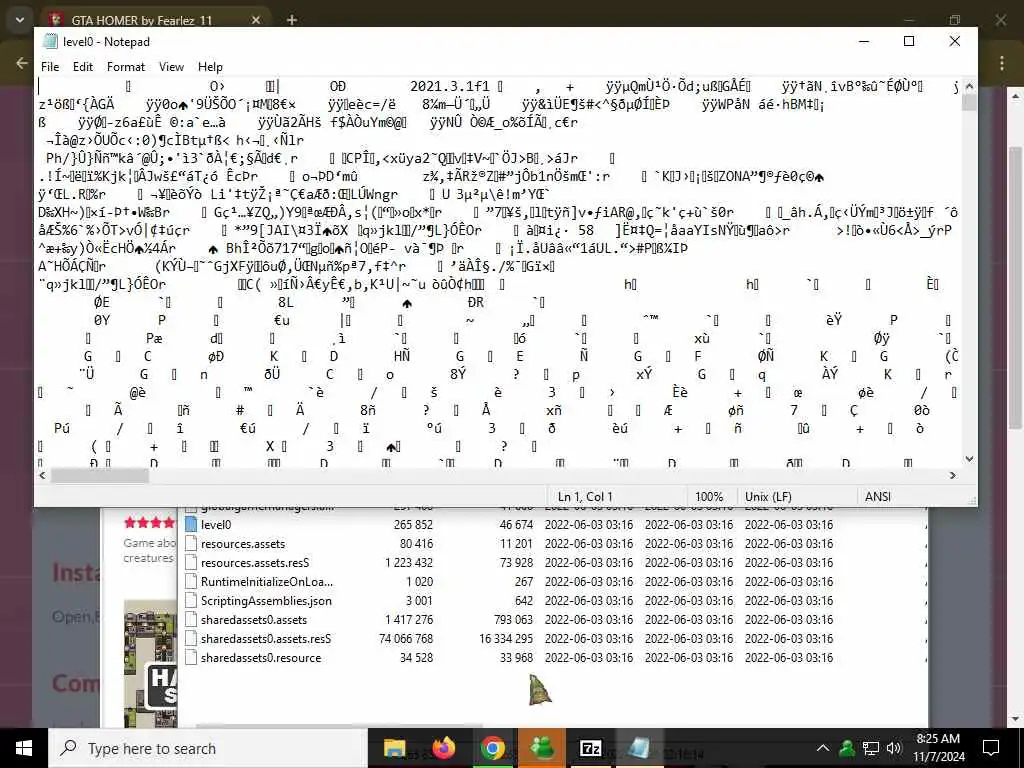Open the Windows Start menu
Screen dimensions: 1024x768
(x=24, y=748)
